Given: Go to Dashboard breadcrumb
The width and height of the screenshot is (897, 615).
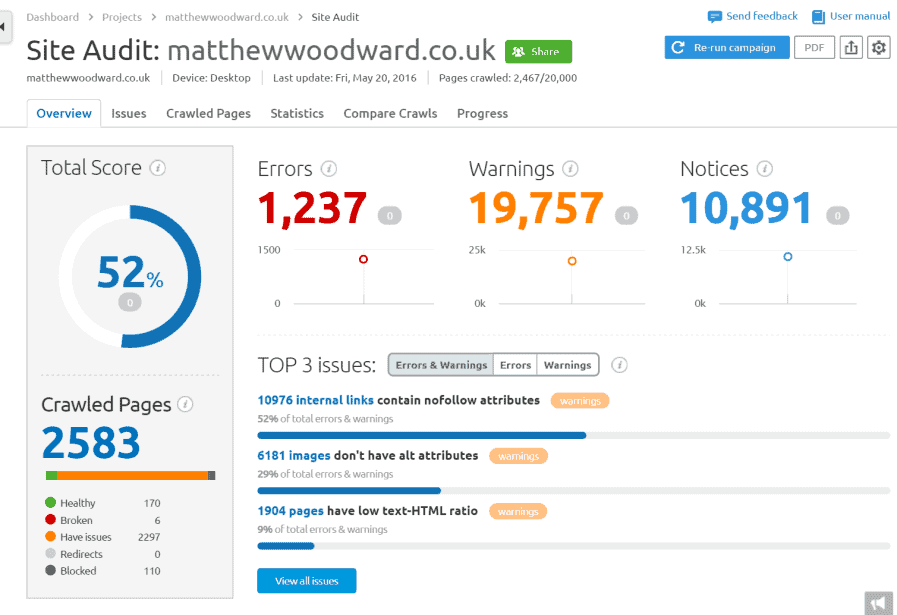Looking at the screenshot, I should pyautogui.click(x=53, y=17).
